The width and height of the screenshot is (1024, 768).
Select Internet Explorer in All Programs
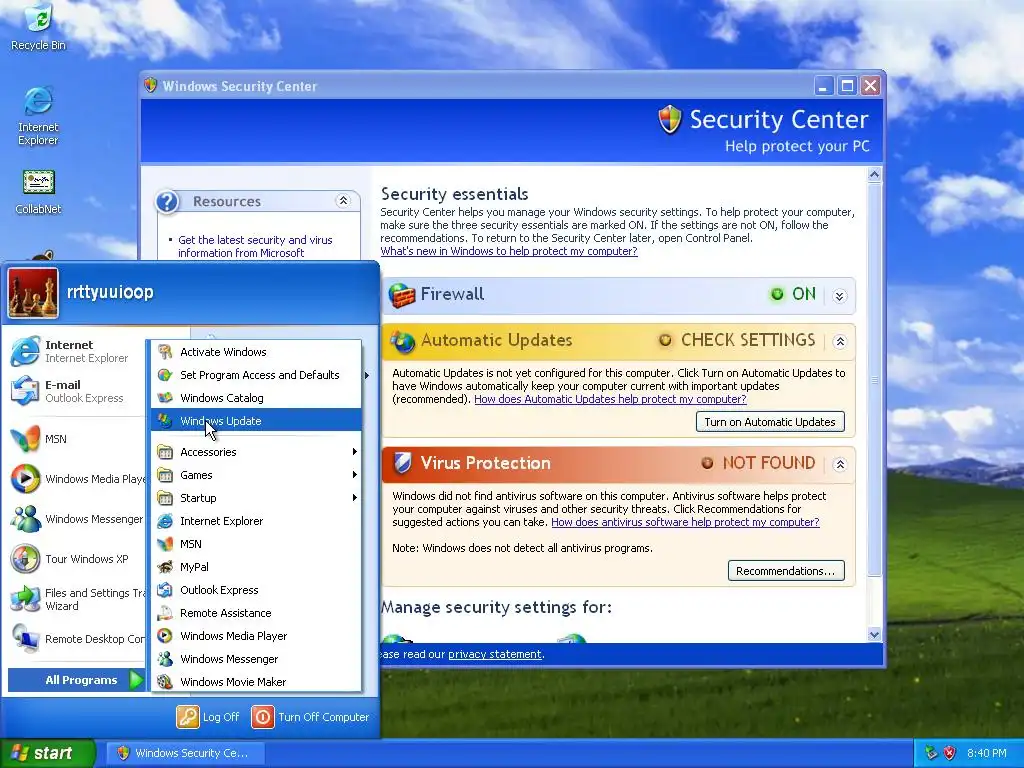click(256, 520)
